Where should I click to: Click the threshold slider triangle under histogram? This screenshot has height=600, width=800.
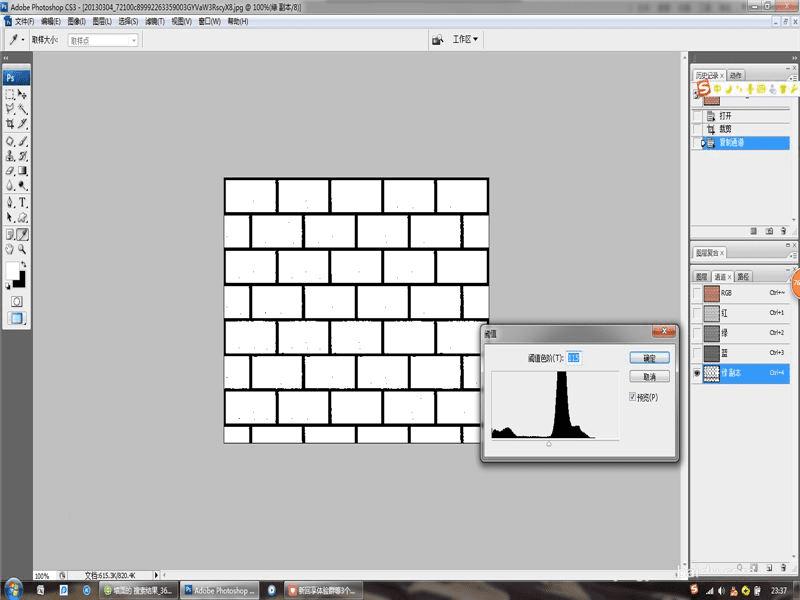(x=549, y=444)
